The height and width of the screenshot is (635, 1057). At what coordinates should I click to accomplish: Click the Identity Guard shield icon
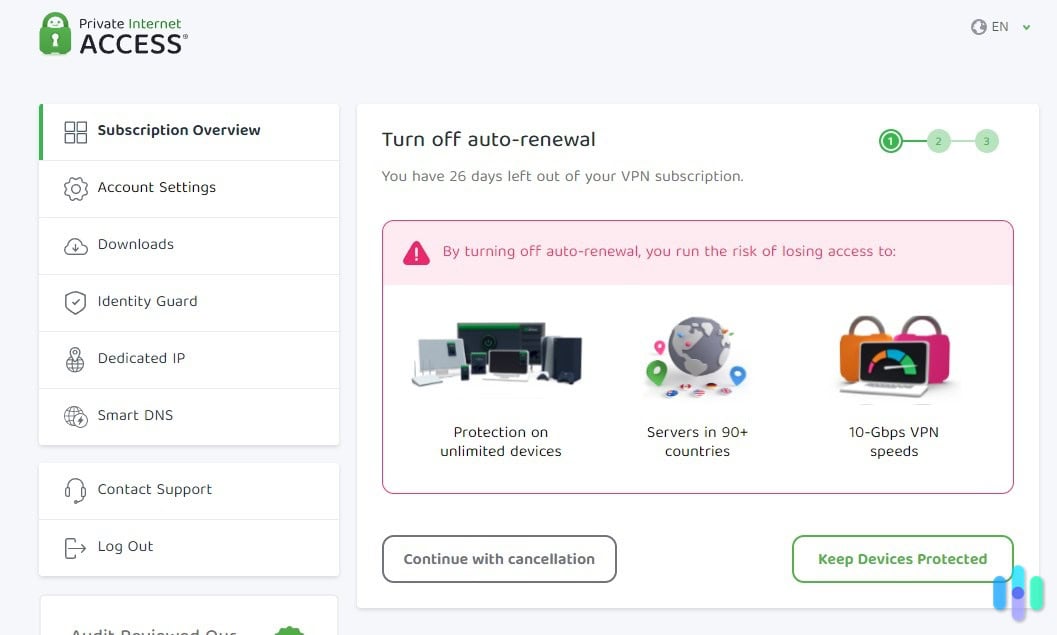[x=75, y=302]
